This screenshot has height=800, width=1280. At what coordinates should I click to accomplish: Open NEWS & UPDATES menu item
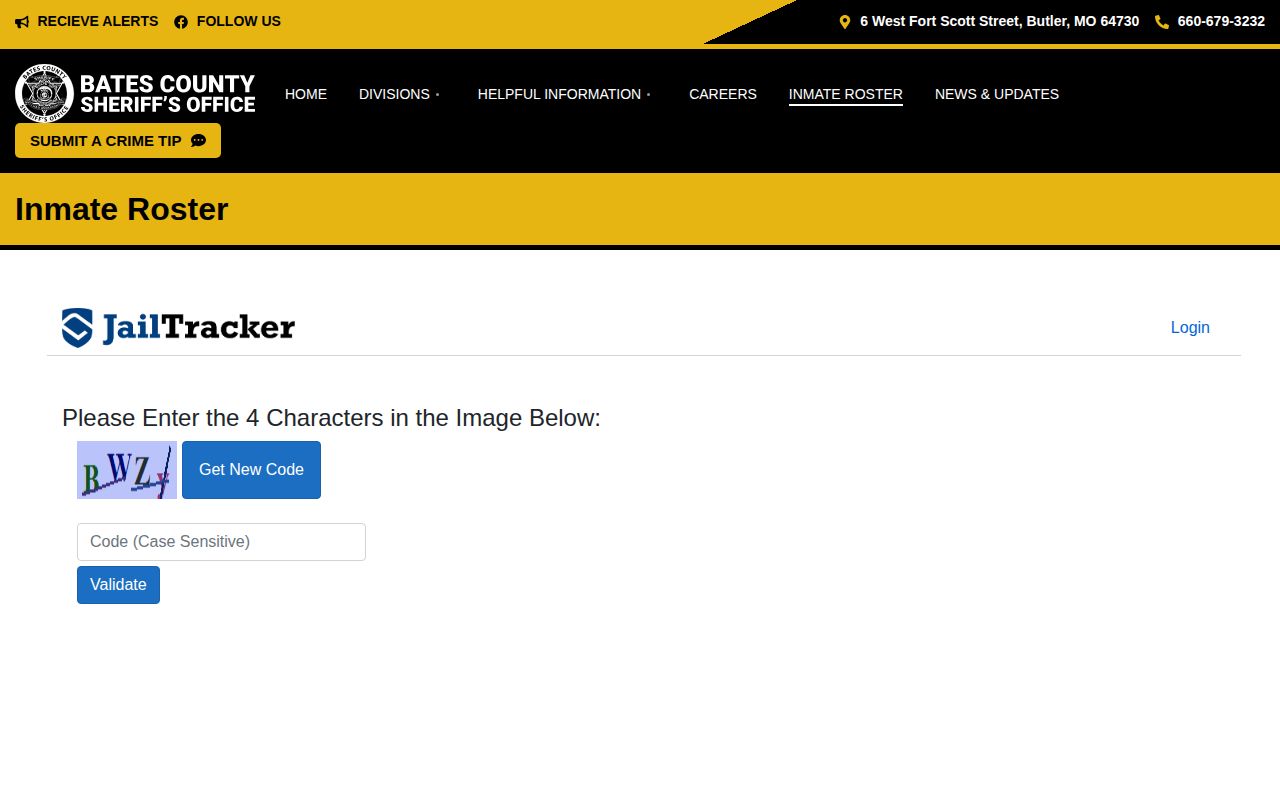pos(997,94)
